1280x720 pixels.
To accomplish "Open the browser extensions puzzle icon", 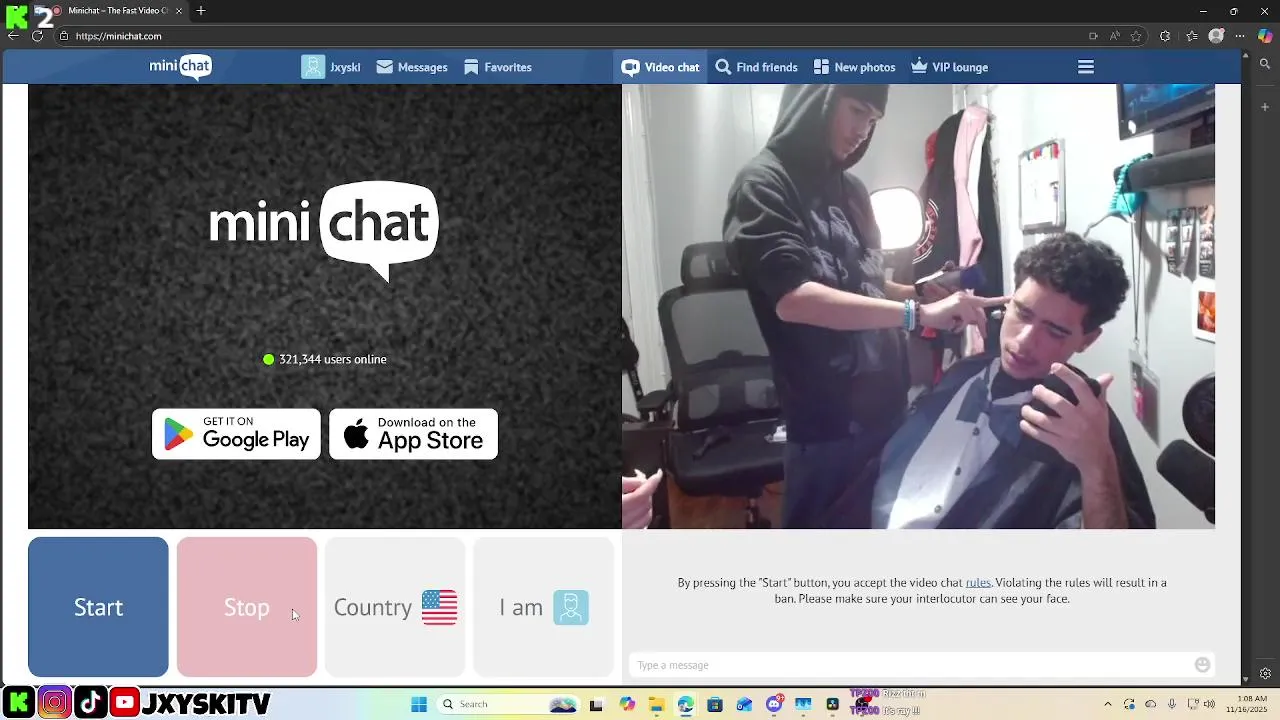I will tap(1165, 36).
